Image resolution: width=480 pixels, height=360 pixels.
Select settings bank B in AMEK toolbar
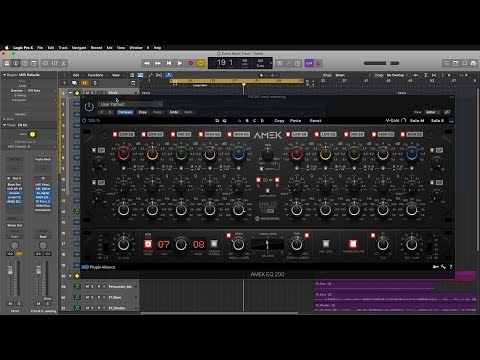[x=247, y=121]
